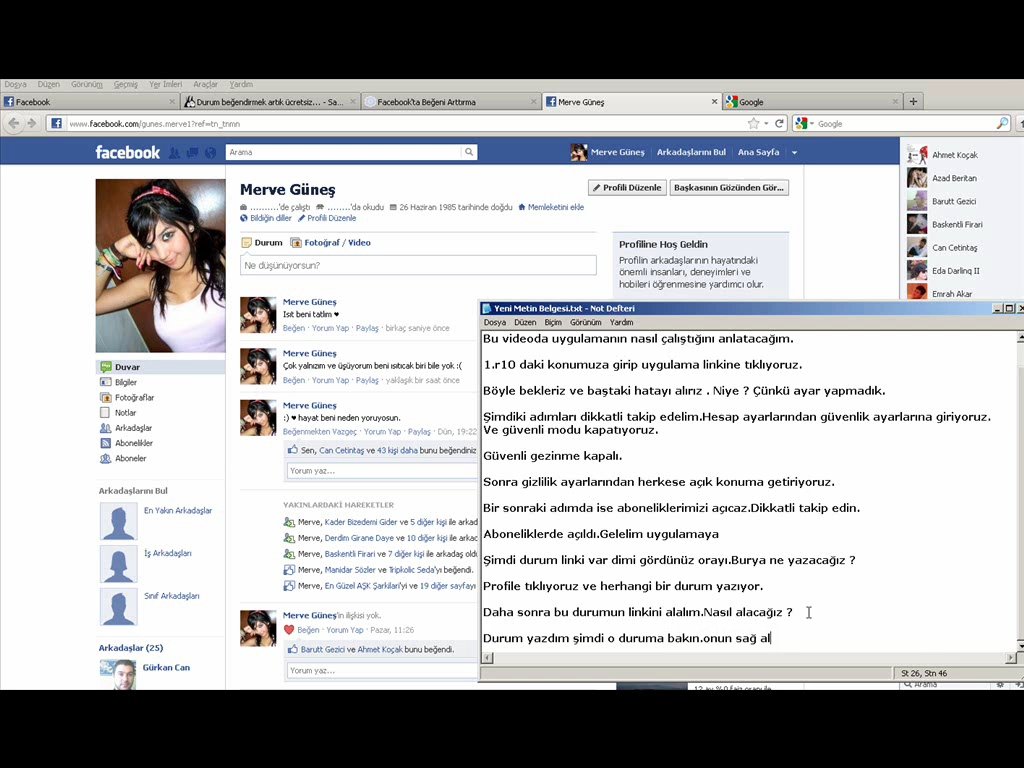The height and width of the screenshot is (768, 1024).
Task: Open Notepad Görünüm menu
Action: click(585, 322)
